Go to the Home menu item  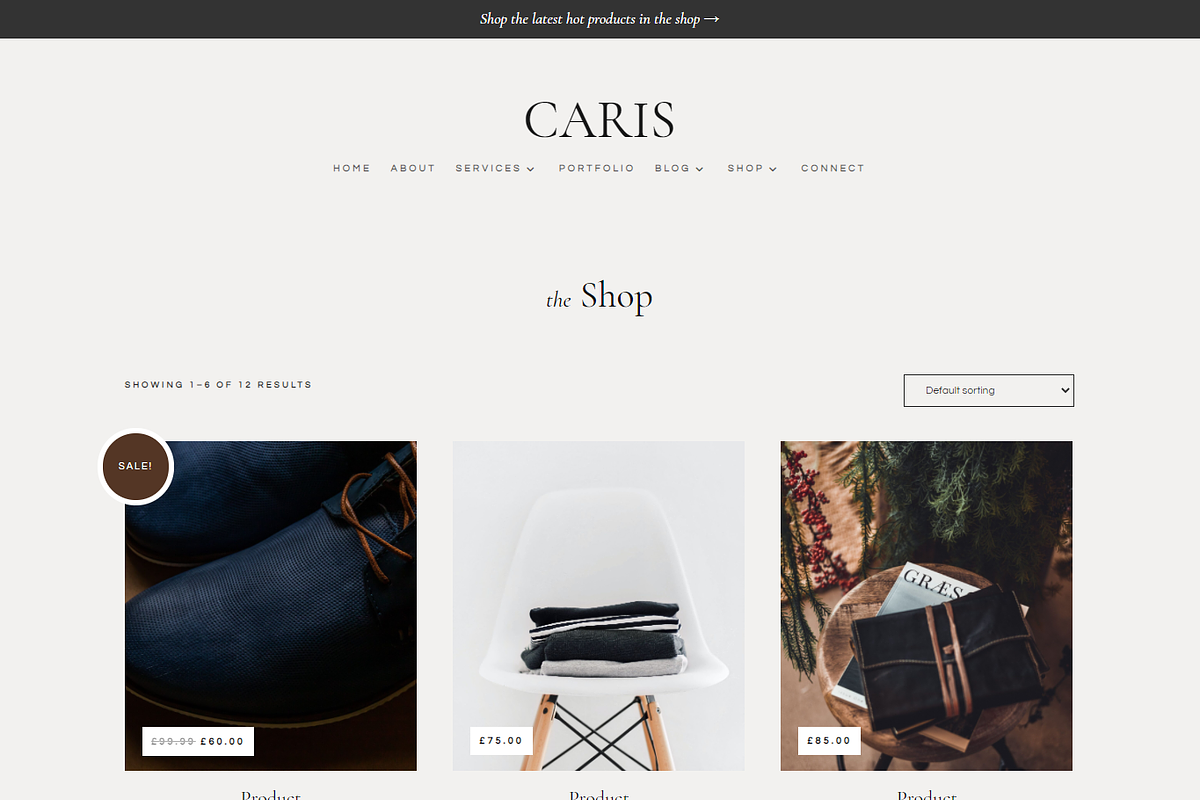[352, 168]
